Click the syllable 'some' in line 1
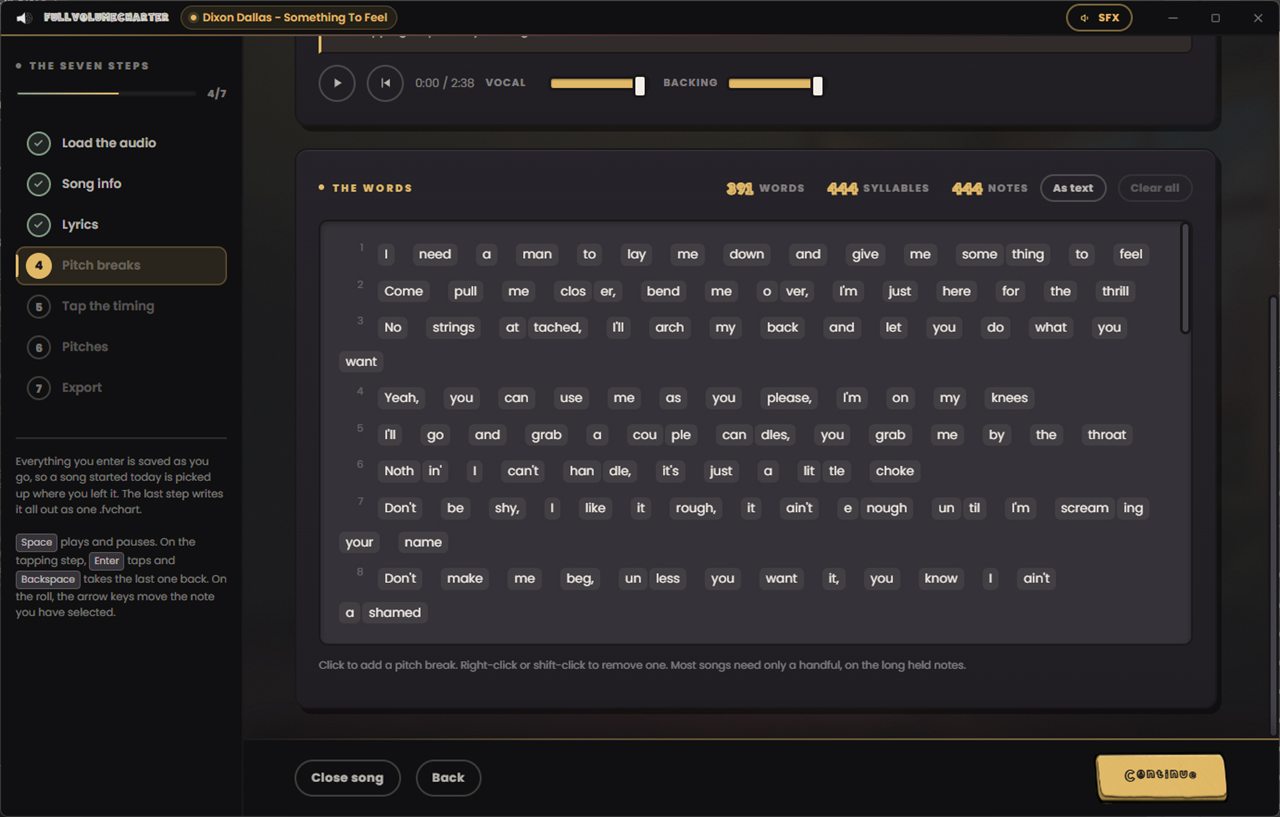This screenshot has height=817, width=1280. pyautogui.click(x=979, y=254)
